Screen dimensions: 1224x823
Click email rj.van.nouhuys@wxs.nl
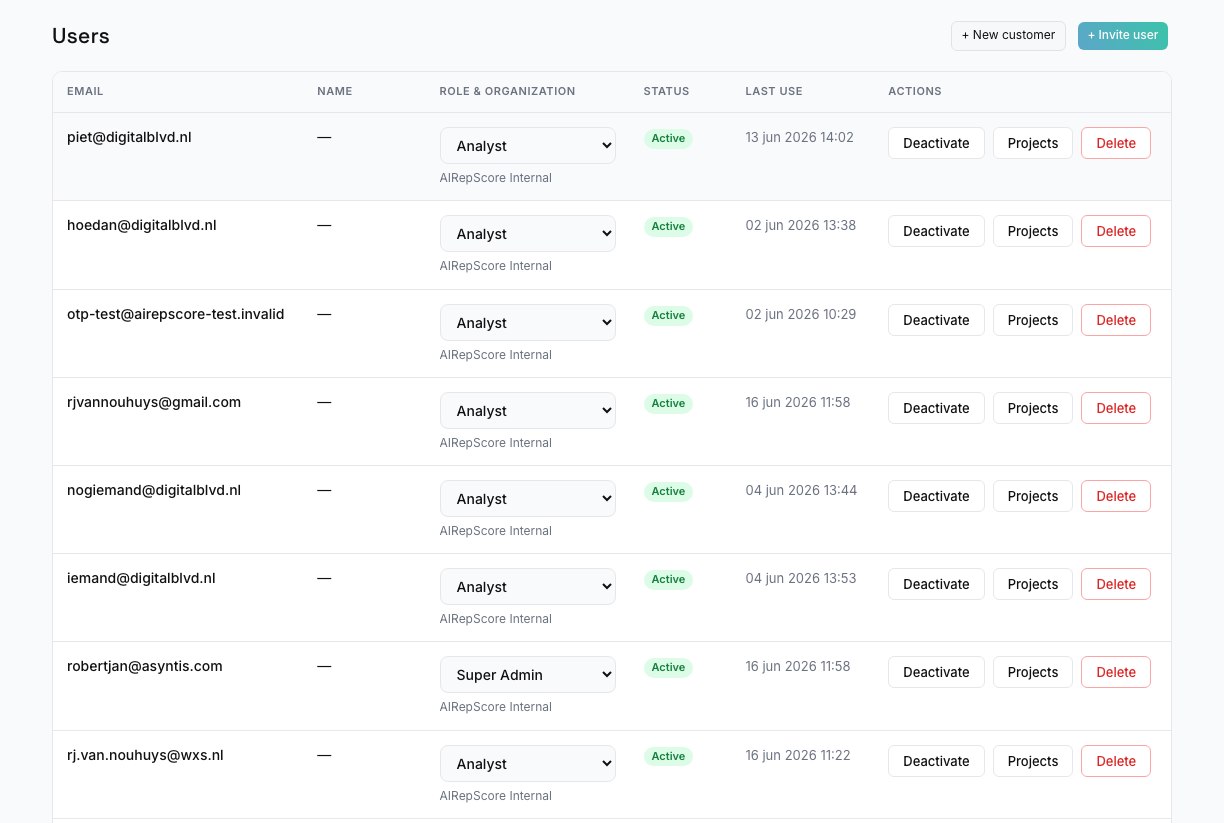145,755
